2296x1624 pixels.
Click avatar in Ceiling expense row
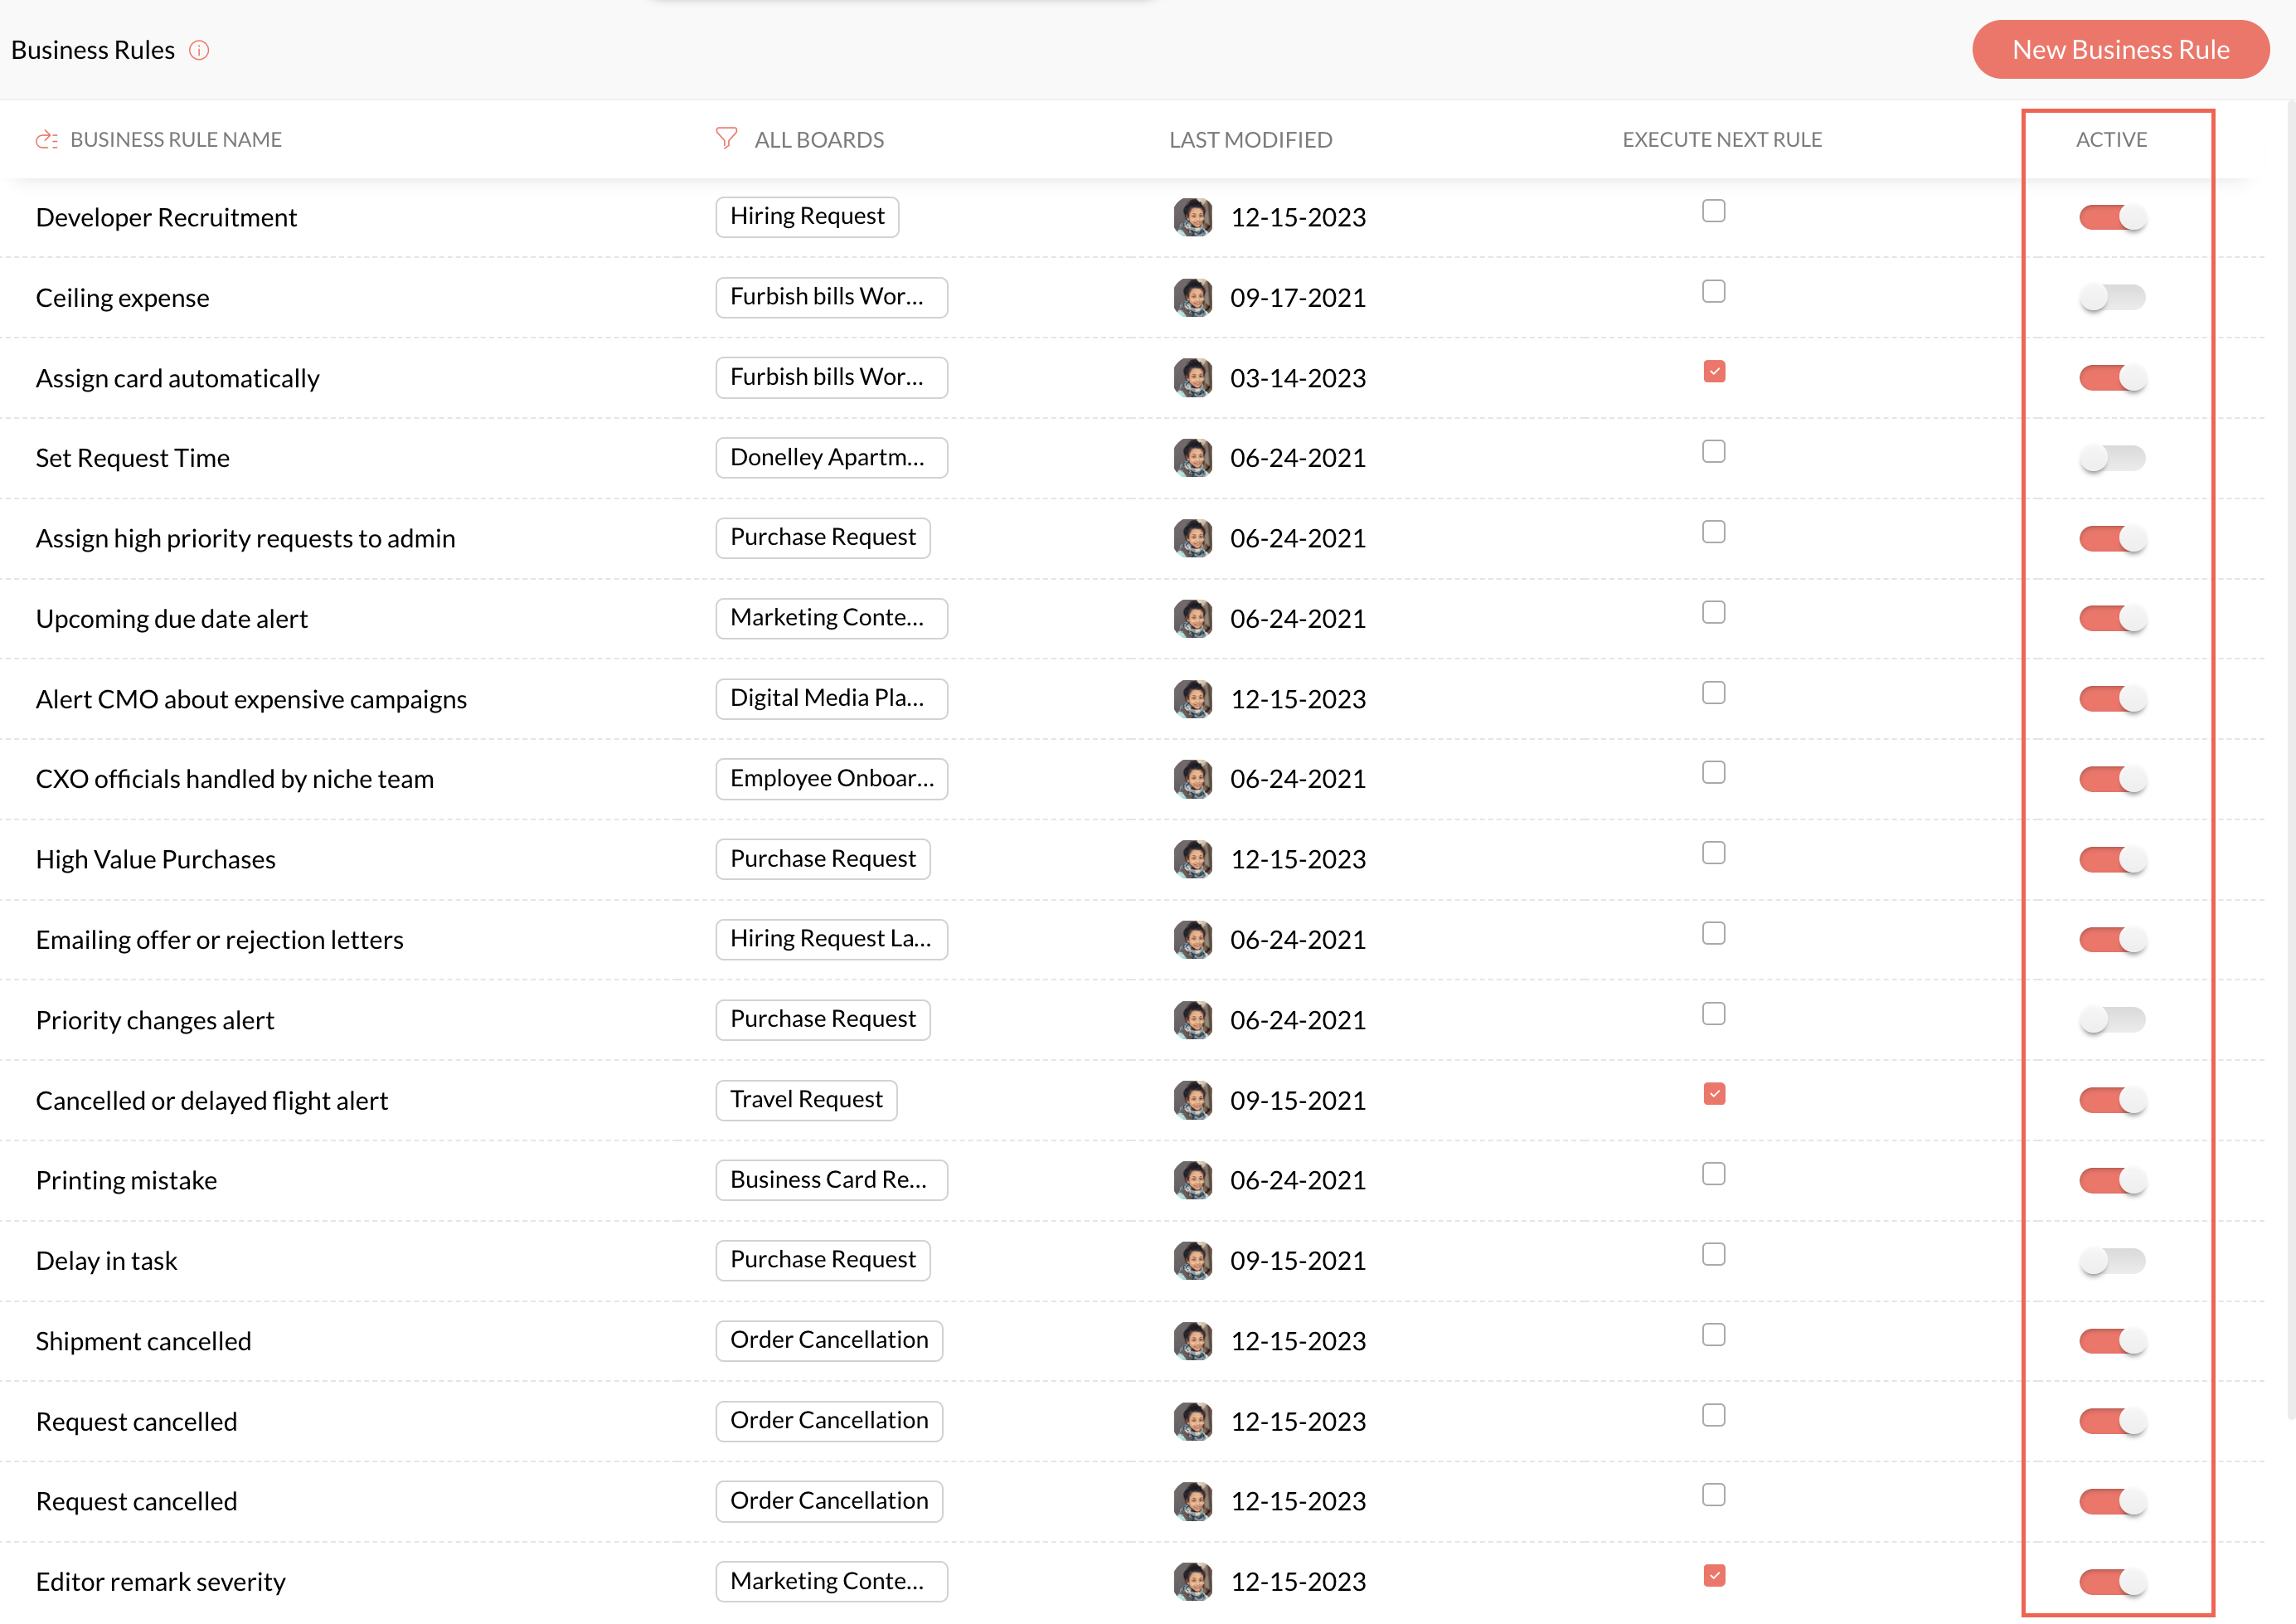[x=1193, y=298]
